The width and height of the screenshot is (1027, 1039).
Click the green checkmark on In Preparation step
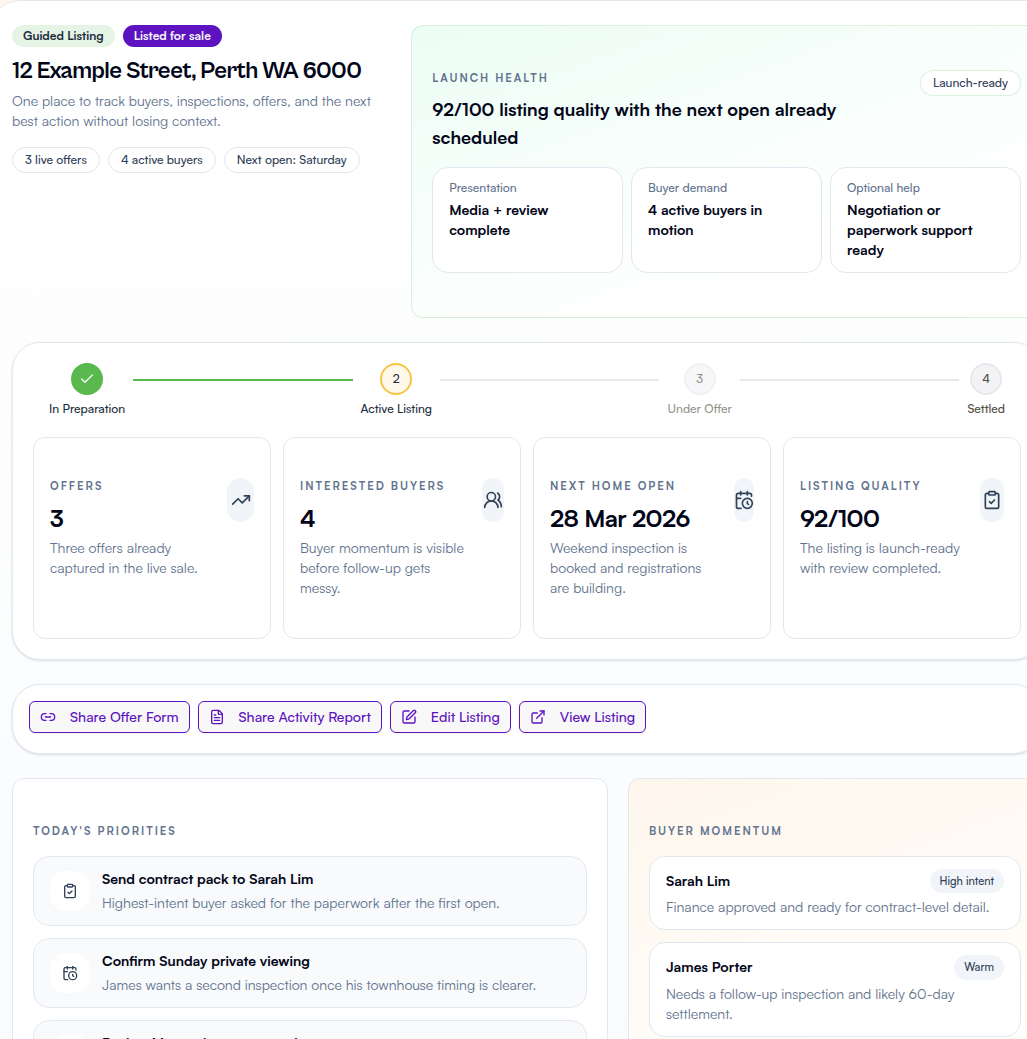click(x=87, y=379)
